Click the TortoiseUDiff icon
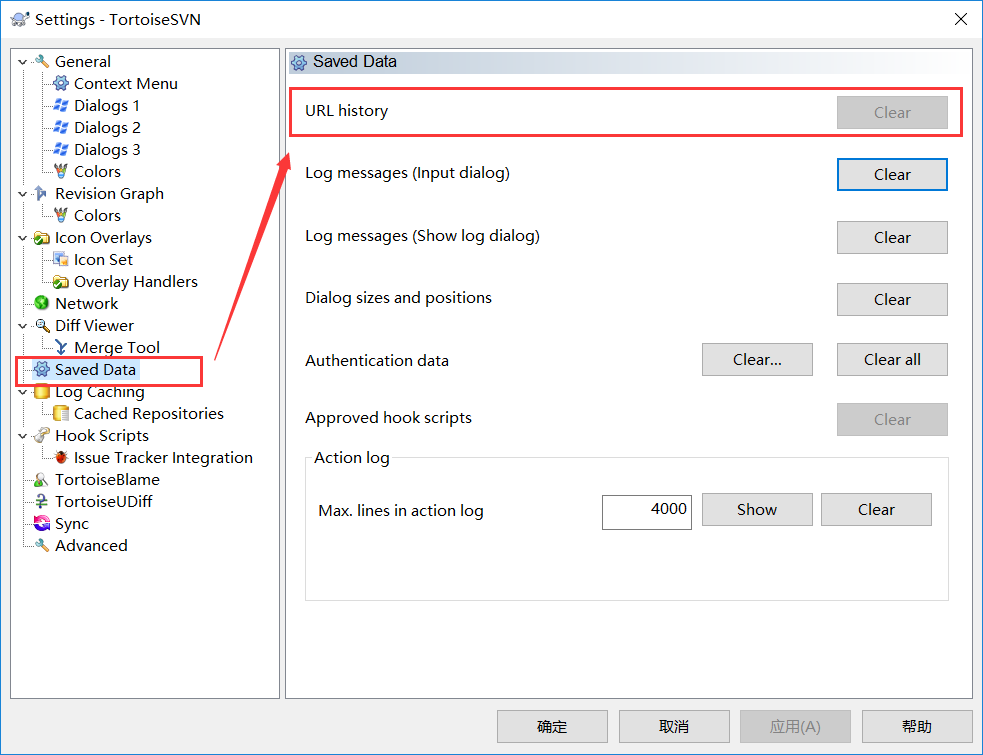Screen dimensions: 983x755 point(41,502)
